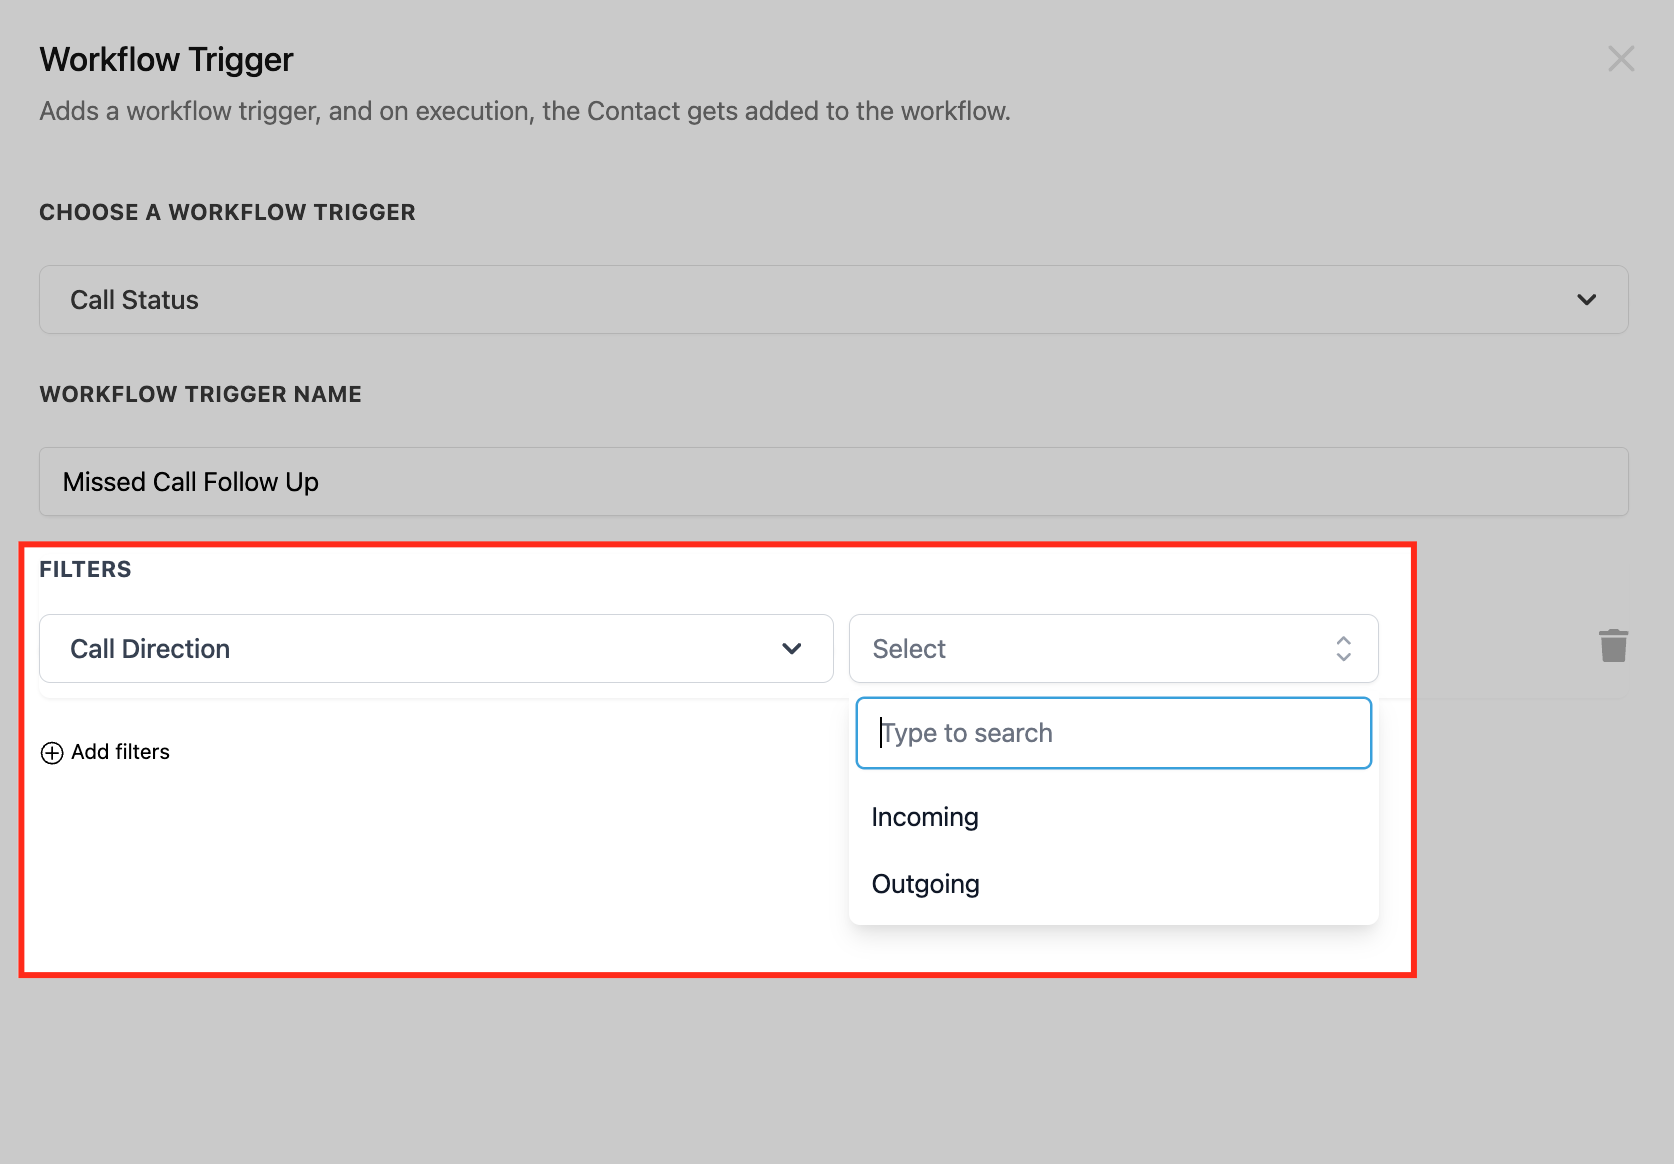The height and width of the screenshot is (1164, 1674).
Task: Collapse the Select value dropdown
Action: pos(1113,649)
